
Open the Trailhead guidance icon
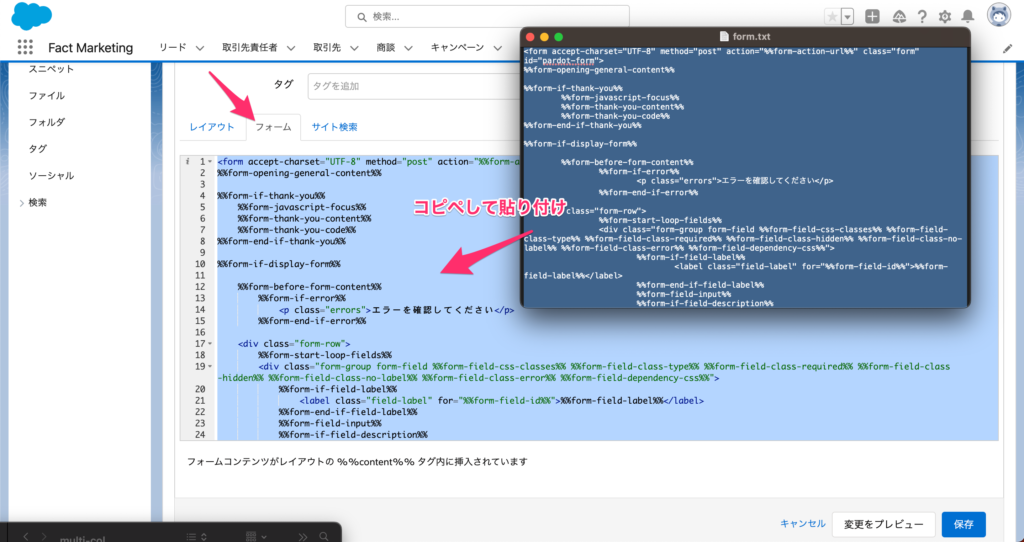(898, 16)
